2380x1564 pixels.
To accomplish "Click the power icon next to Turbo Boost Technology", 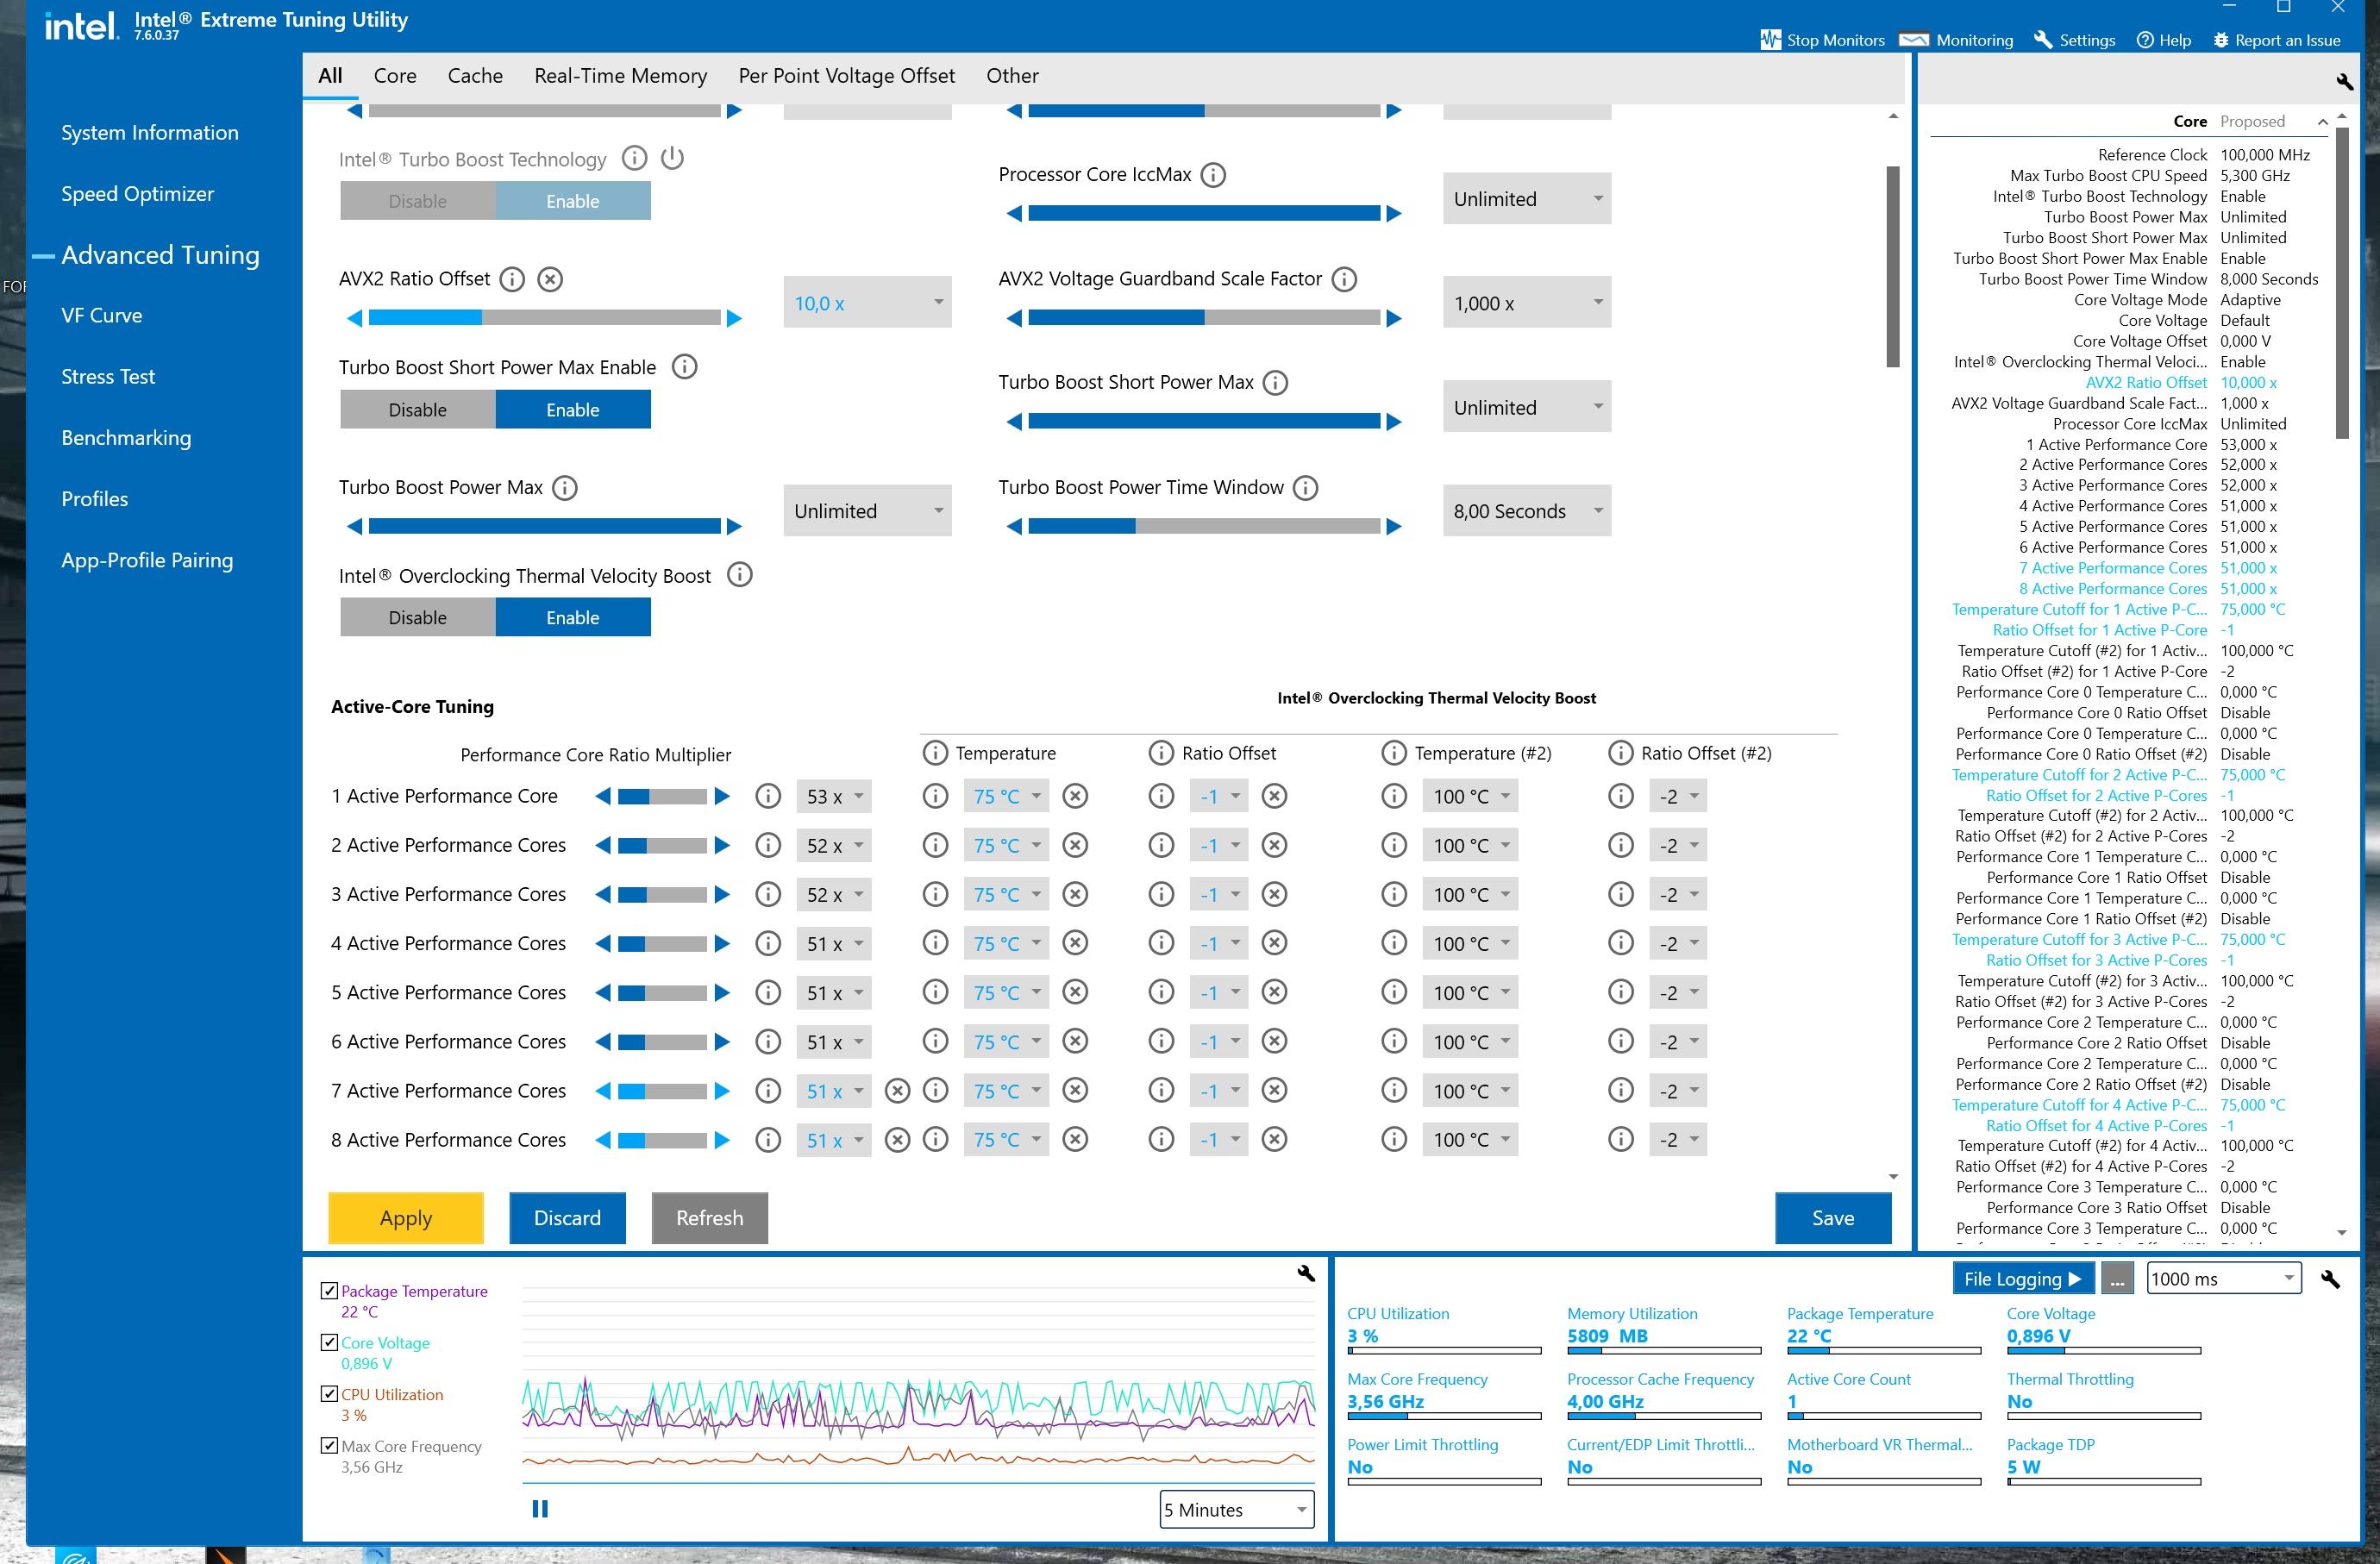I will point(672,158).
